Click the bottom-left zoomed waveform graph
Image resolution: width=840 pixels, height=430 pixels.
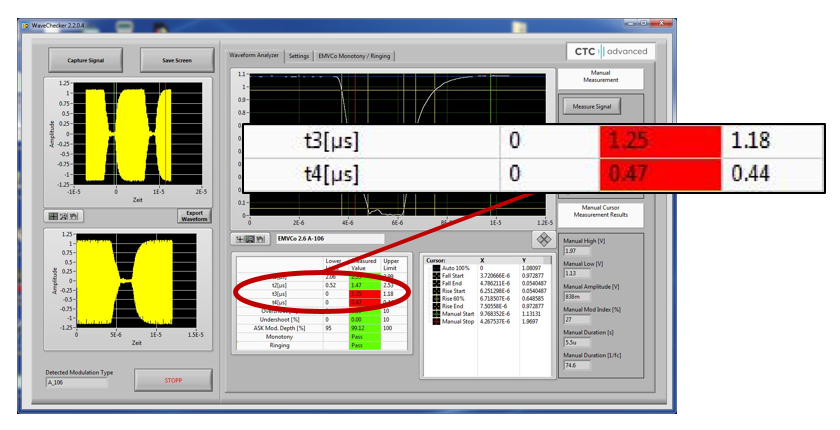pyautogui.click(x=136, y=281)
